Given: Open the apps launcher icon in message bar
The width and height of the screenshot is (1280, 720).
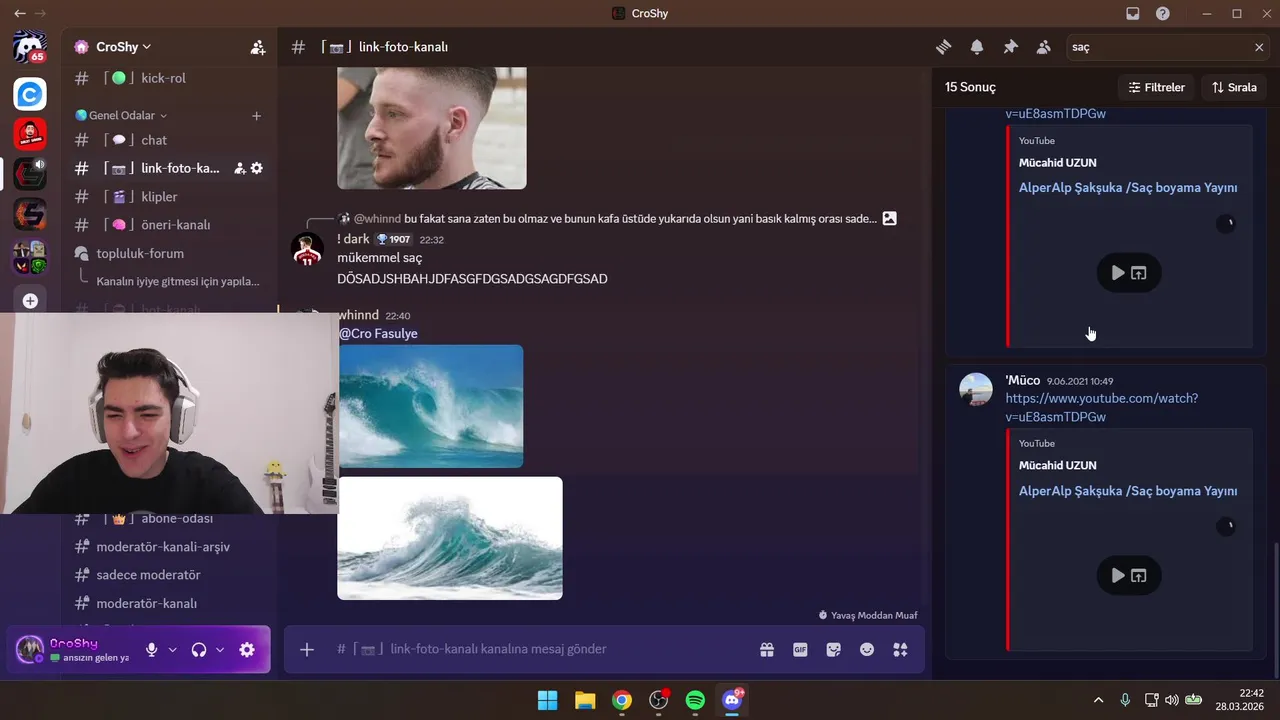Looking at the screenshot, I should [900, 649].
